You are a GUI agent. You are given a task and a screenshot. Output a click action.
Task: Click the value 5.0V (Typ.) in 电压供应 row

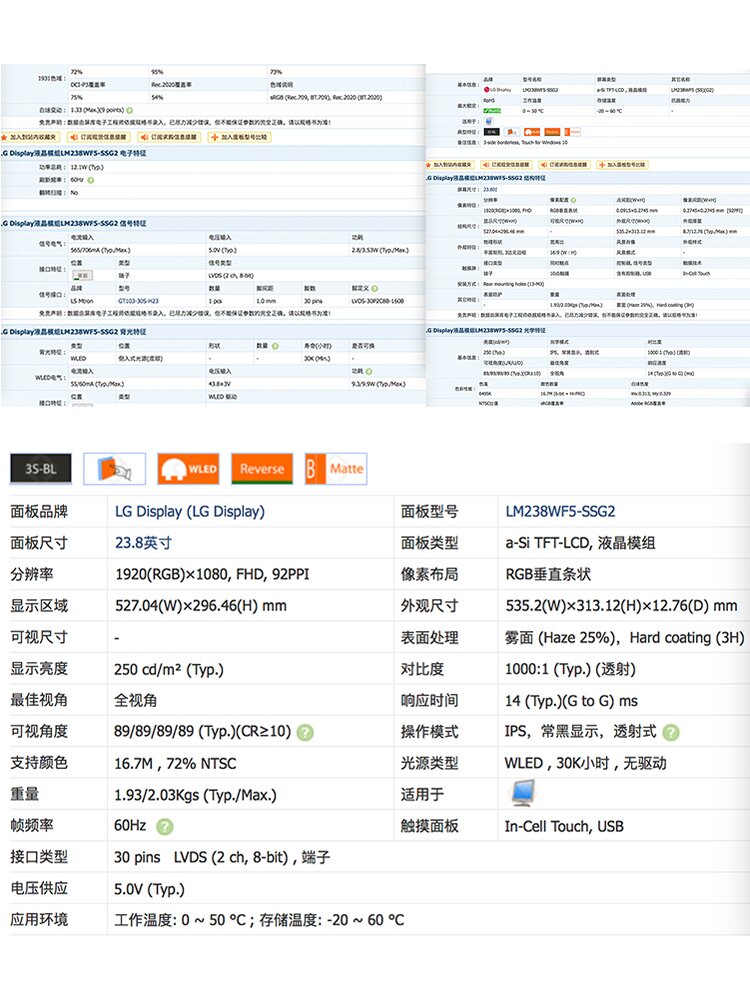[x=149, y=889]
